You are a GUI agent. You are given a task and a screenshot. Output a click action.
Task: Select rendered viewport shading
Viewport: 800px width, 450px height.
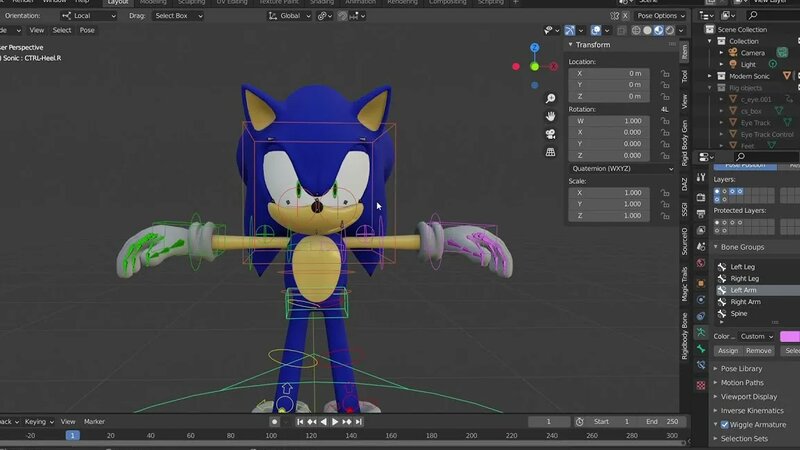670,31
